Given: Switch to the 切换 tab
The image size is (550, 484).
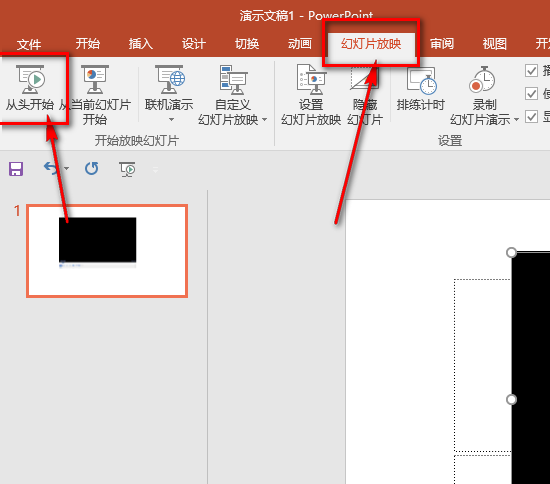Looking at the screenshot, I should pos(247,44).
